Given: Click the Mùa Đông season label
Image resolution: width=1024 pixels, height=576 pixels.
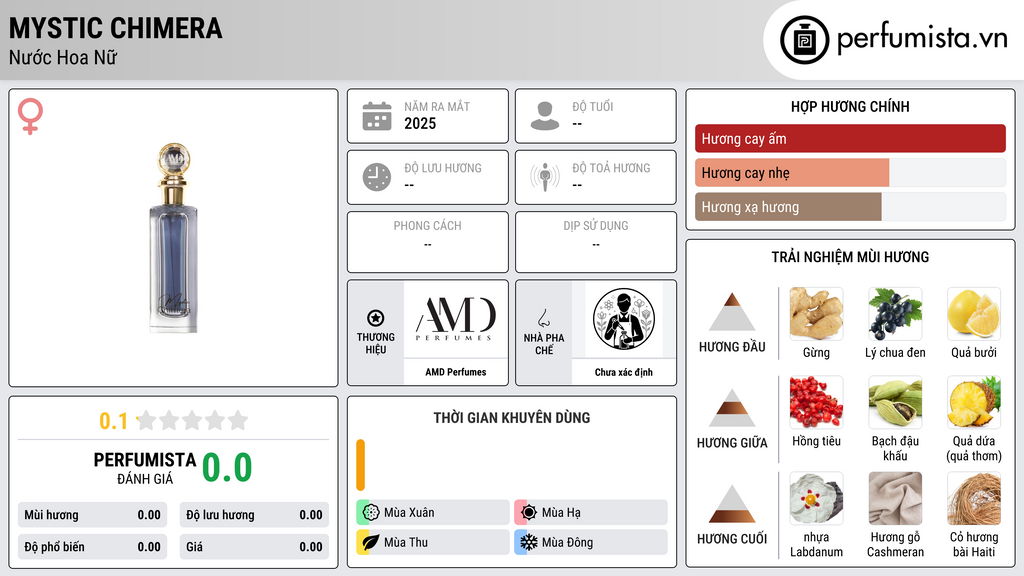Looking at the screenshot, I should pyautogui.click(x=568, y=542).
